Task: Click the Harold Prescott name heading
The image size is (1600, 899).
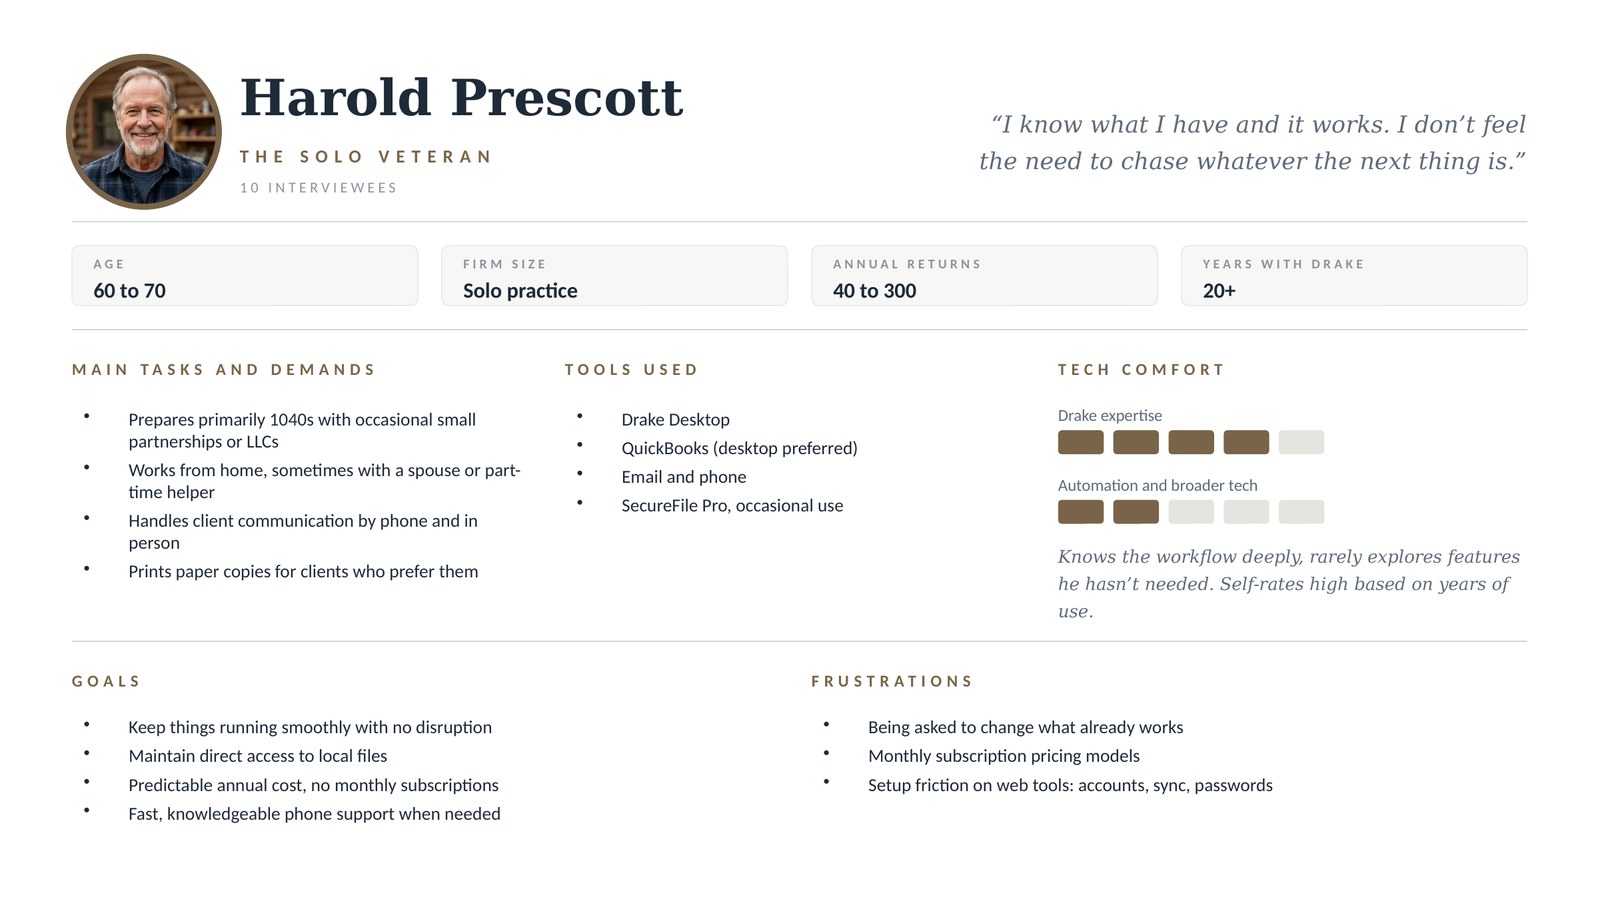Action: [x=461, y=98]
